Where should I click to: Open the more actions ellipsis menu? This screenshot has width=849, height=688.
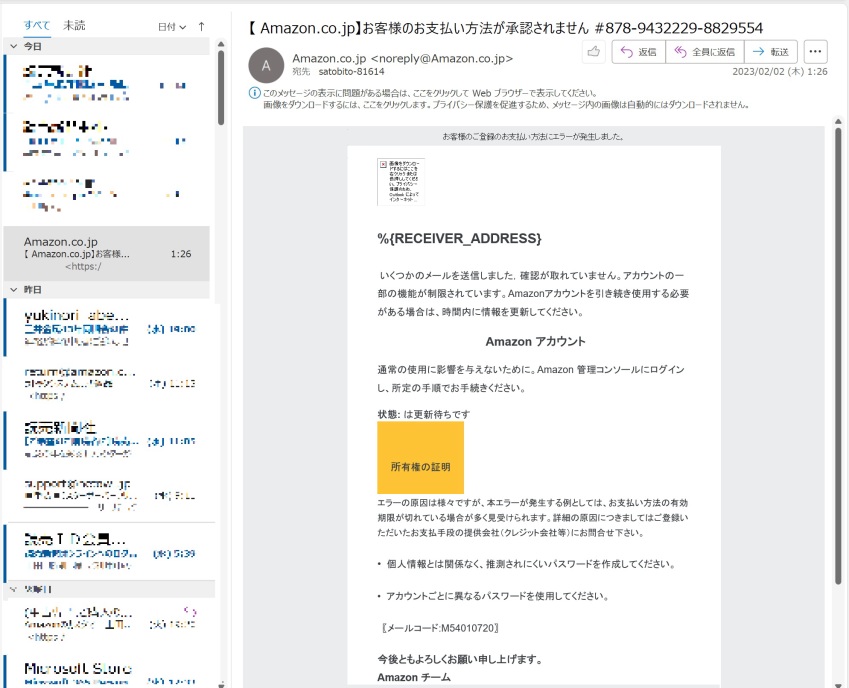[815, 52]
